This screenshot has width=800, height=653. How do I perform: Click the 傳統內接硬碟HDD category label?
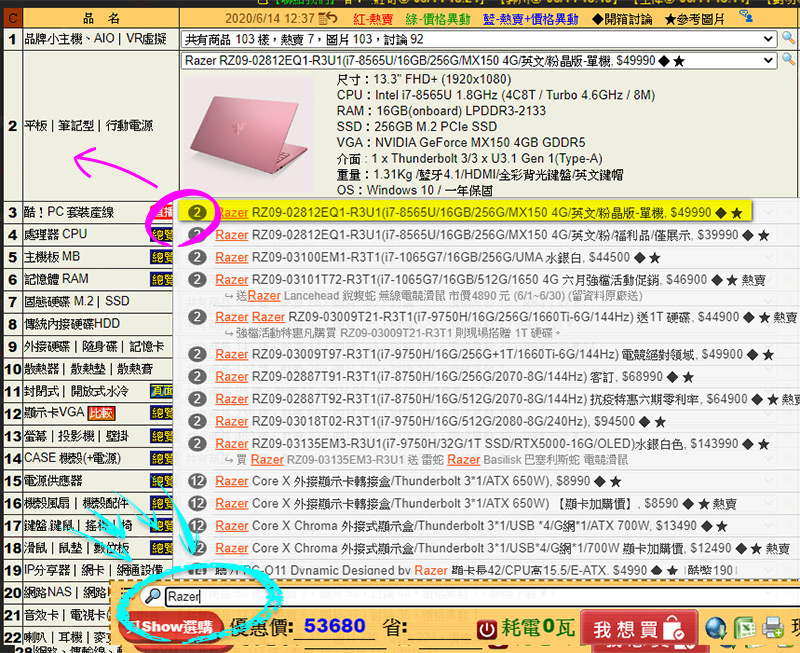(x=72, y=324)
